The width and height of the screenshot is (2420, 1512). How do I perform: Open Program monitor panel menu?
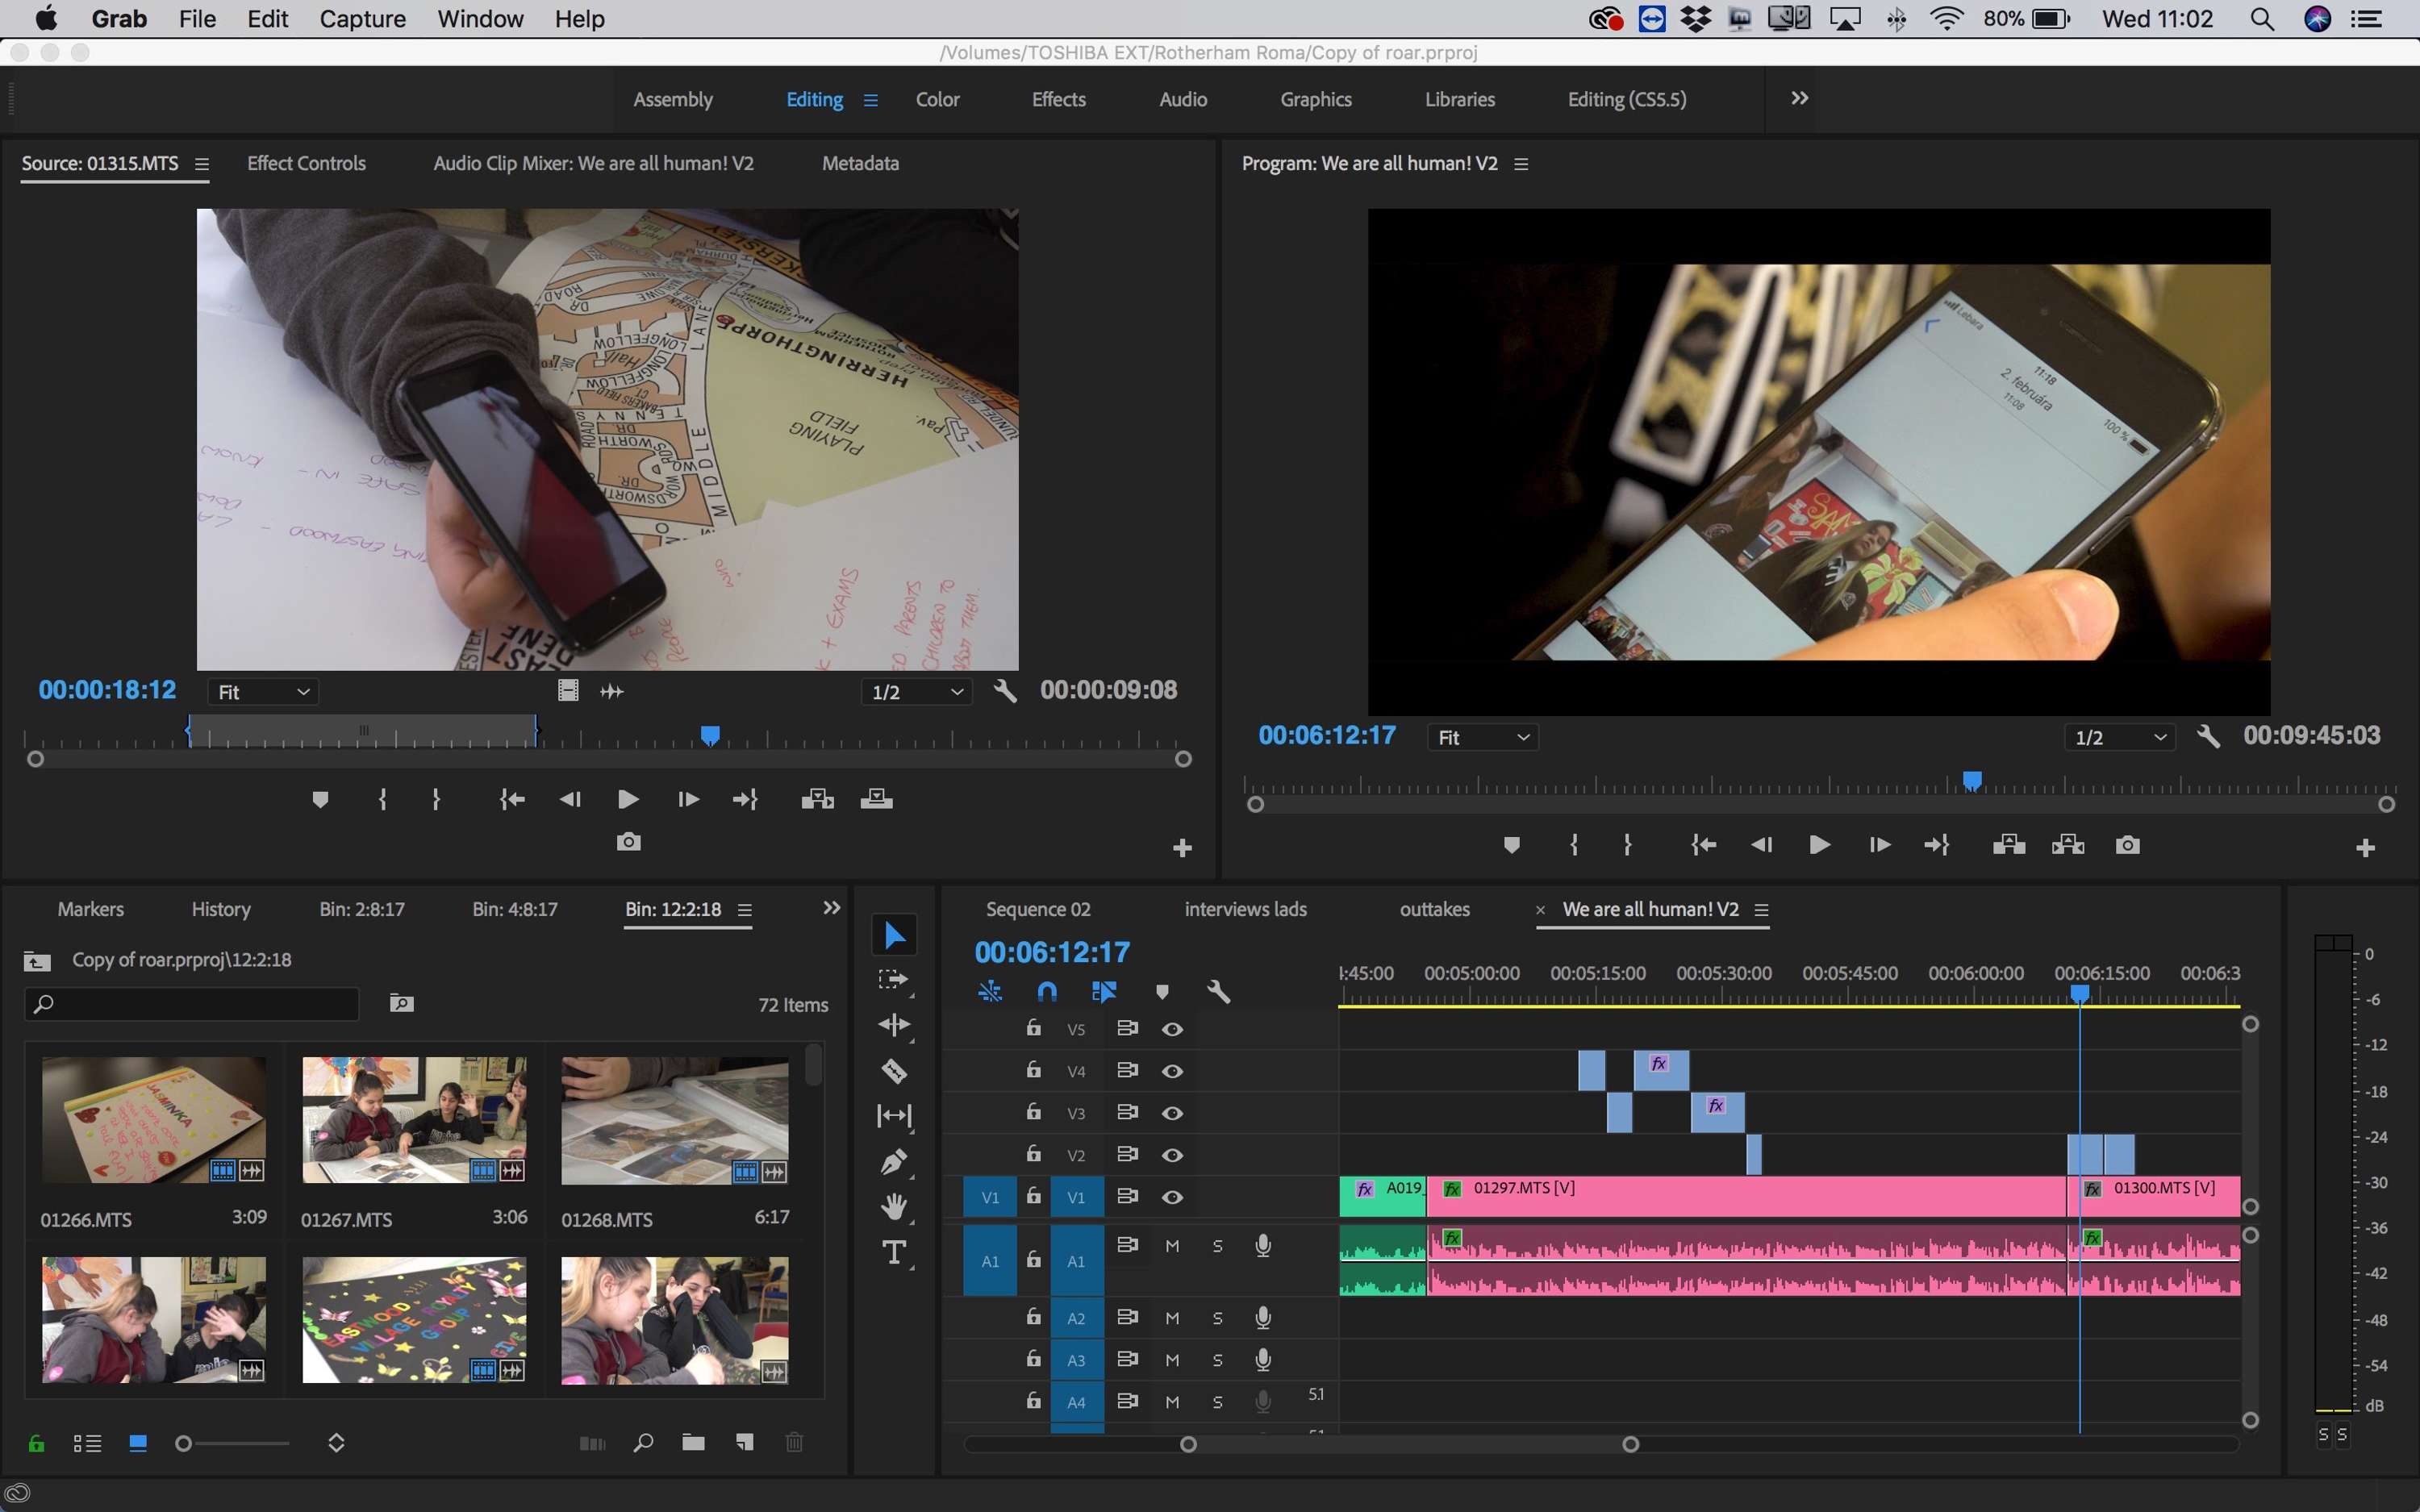[x=1521, y=164]
